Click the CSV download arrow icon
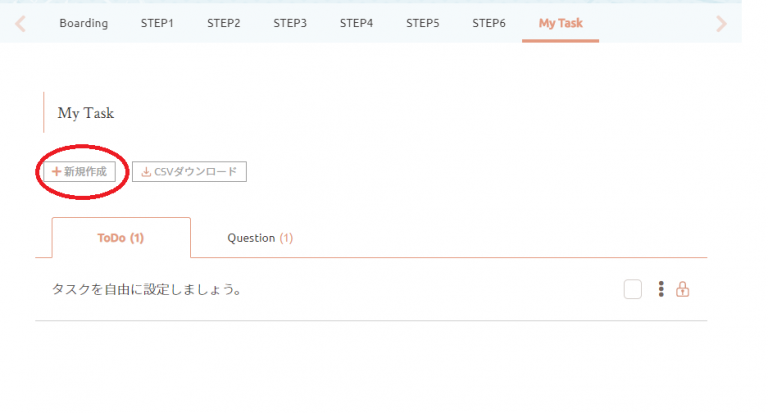 coord(146,172)
